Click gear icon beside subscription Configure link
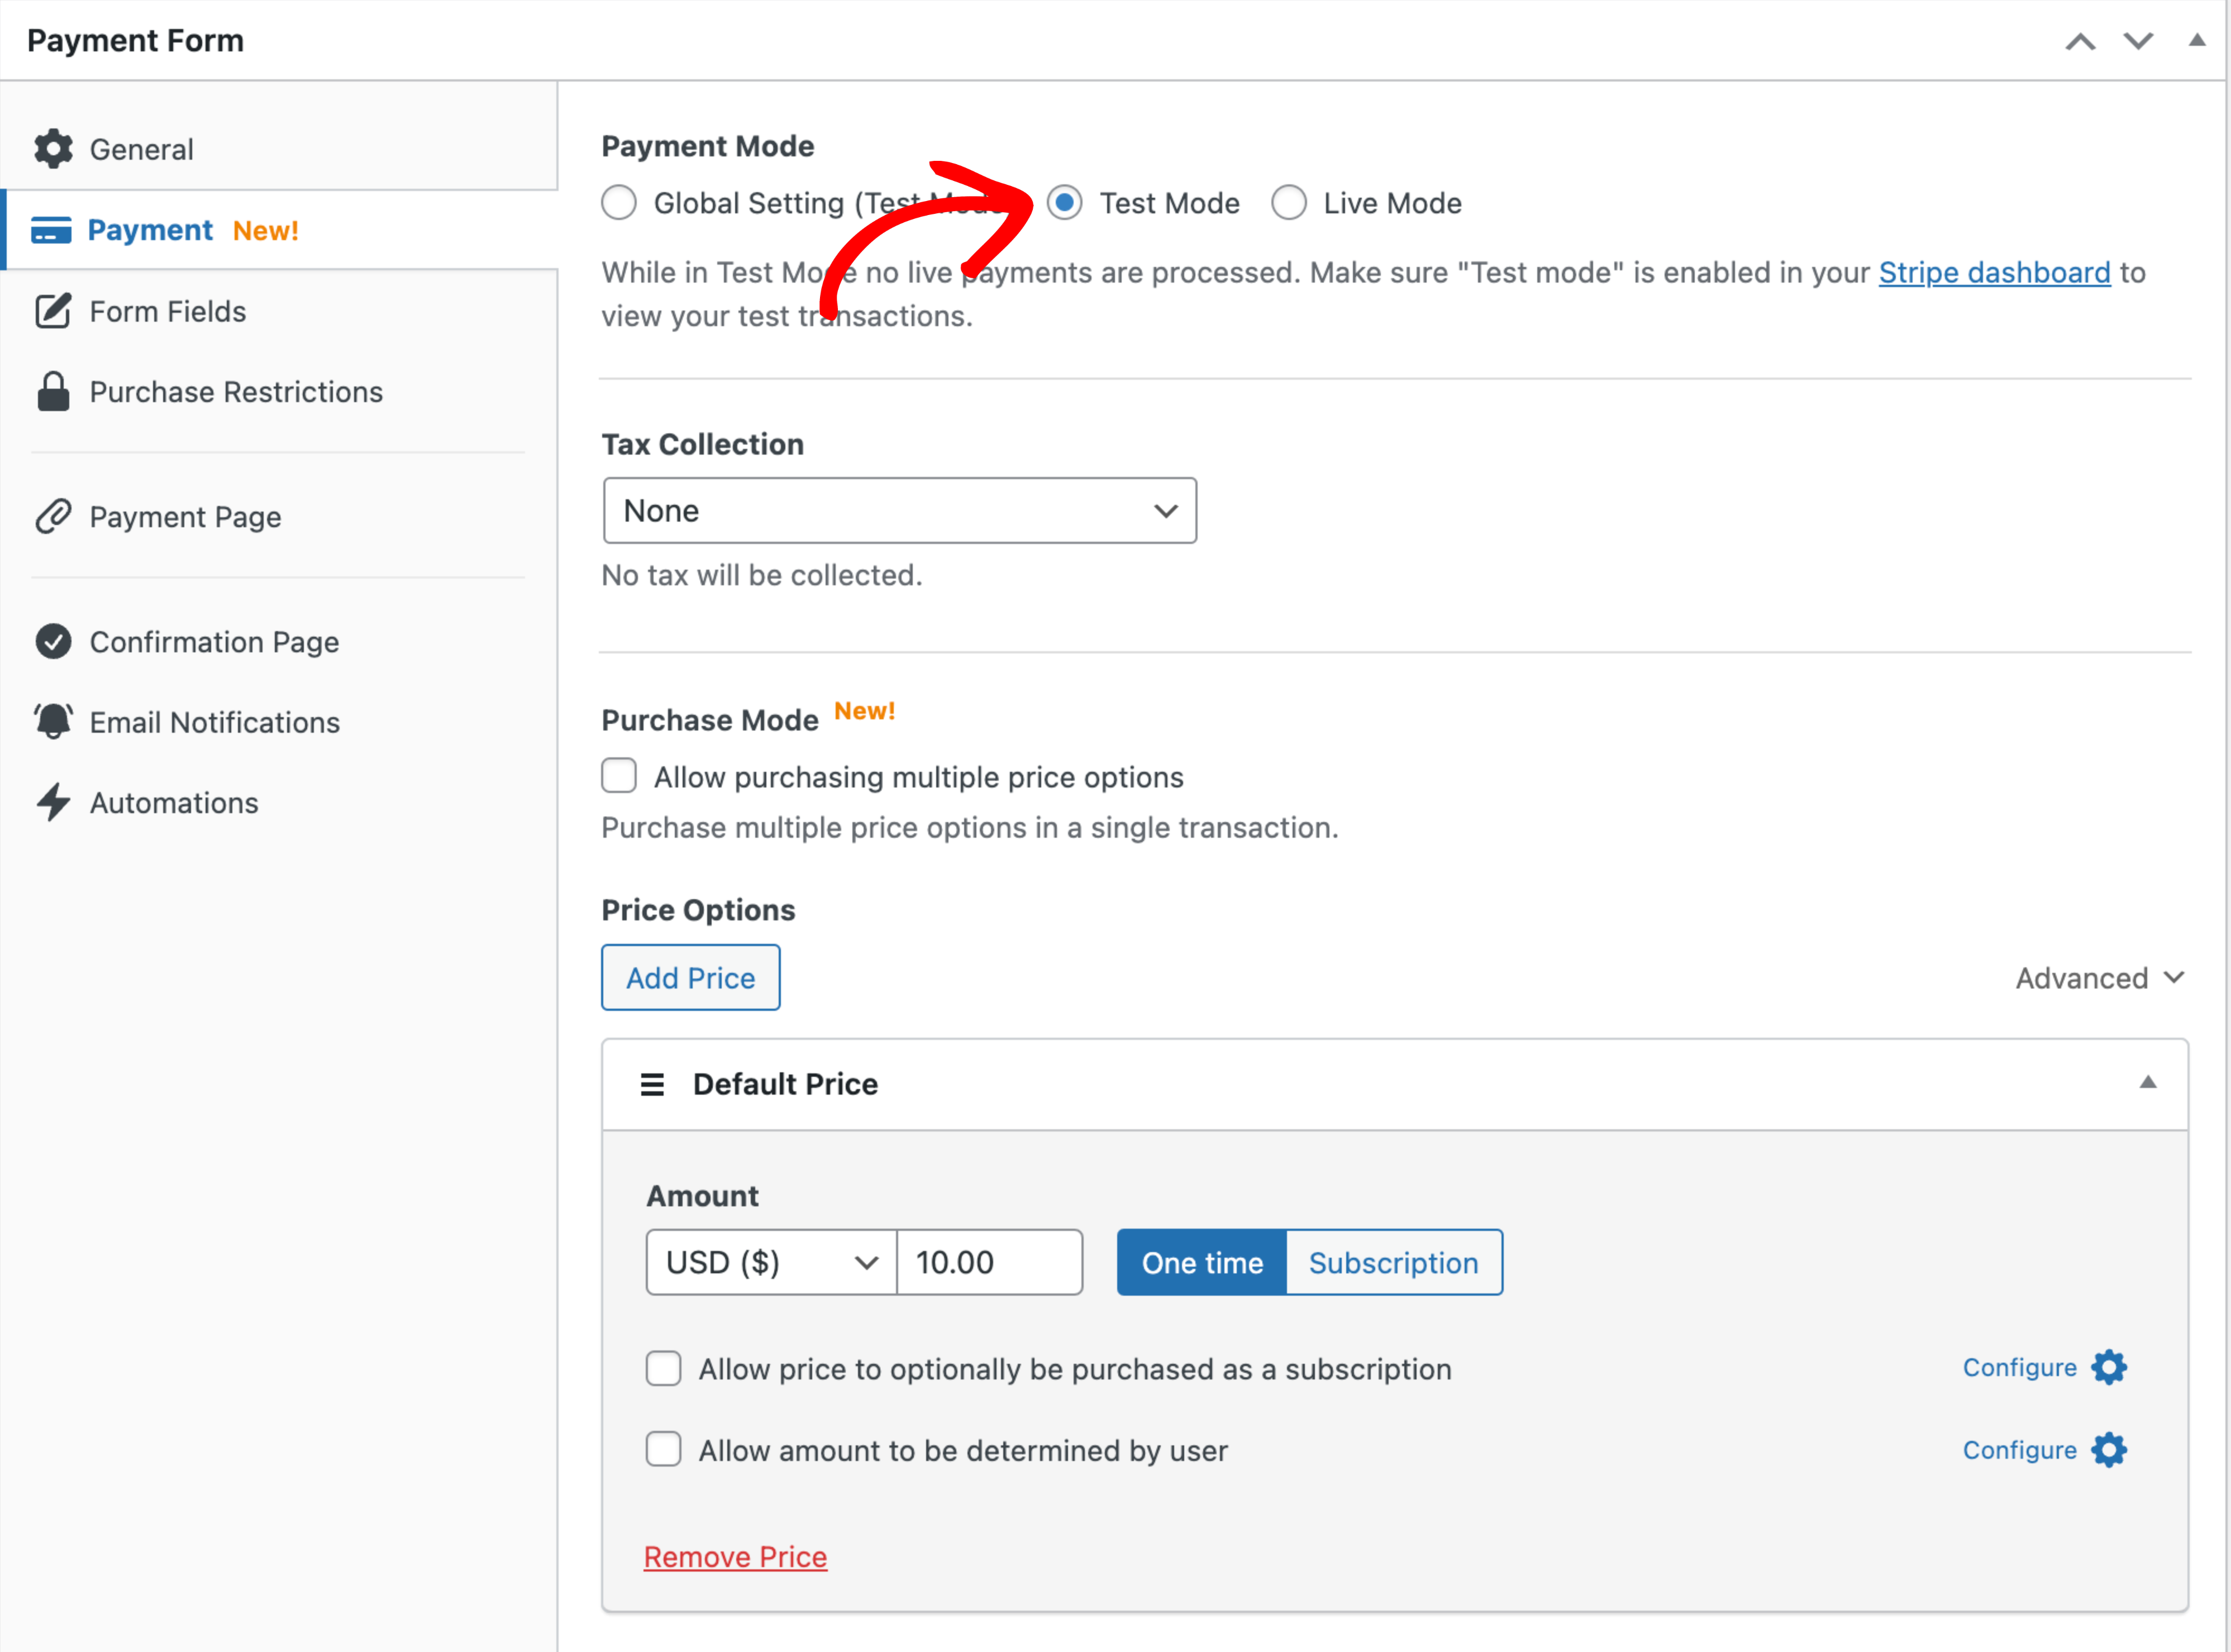The height and width of the screenshot is (1652, 2231). (2109, 1367)
